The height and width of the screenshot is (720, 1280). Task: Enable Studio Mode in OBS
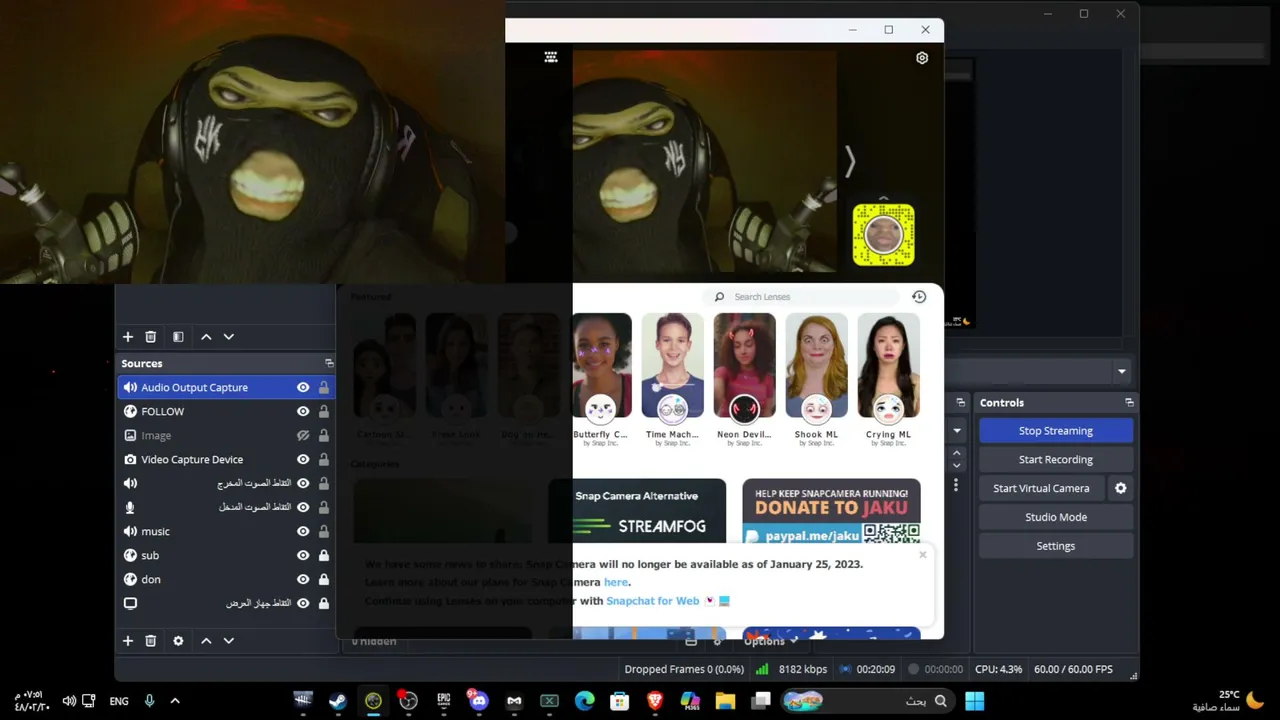(1056, 517)
